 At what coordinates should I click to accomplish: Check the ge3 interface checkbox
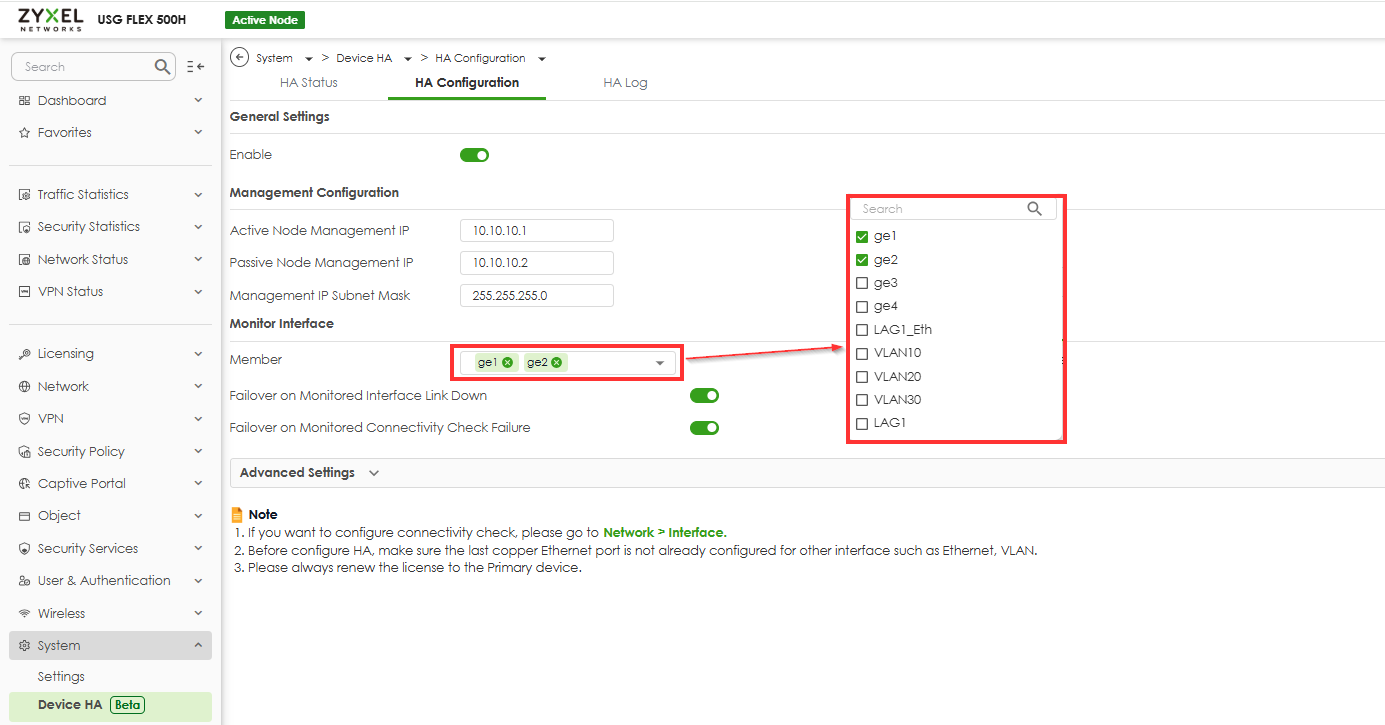tap(862, 282)
